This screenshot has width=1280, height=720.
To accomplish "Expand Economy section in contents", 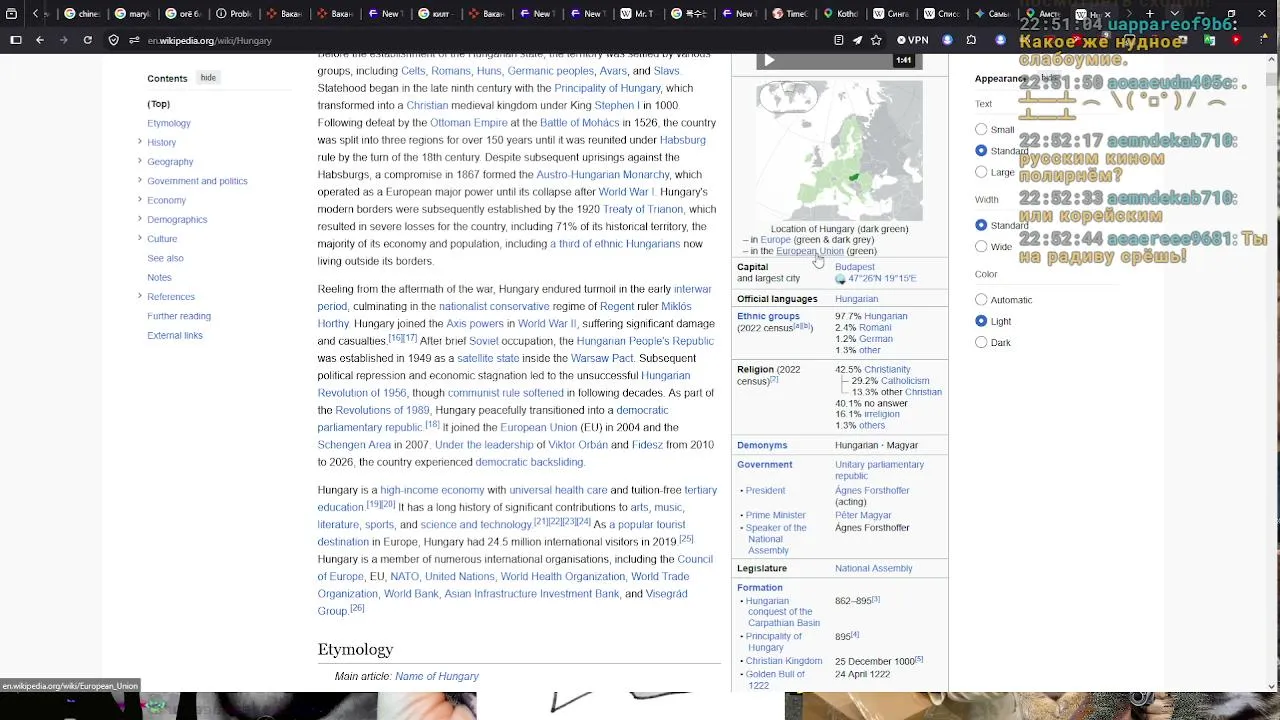I will coord(139,199).
